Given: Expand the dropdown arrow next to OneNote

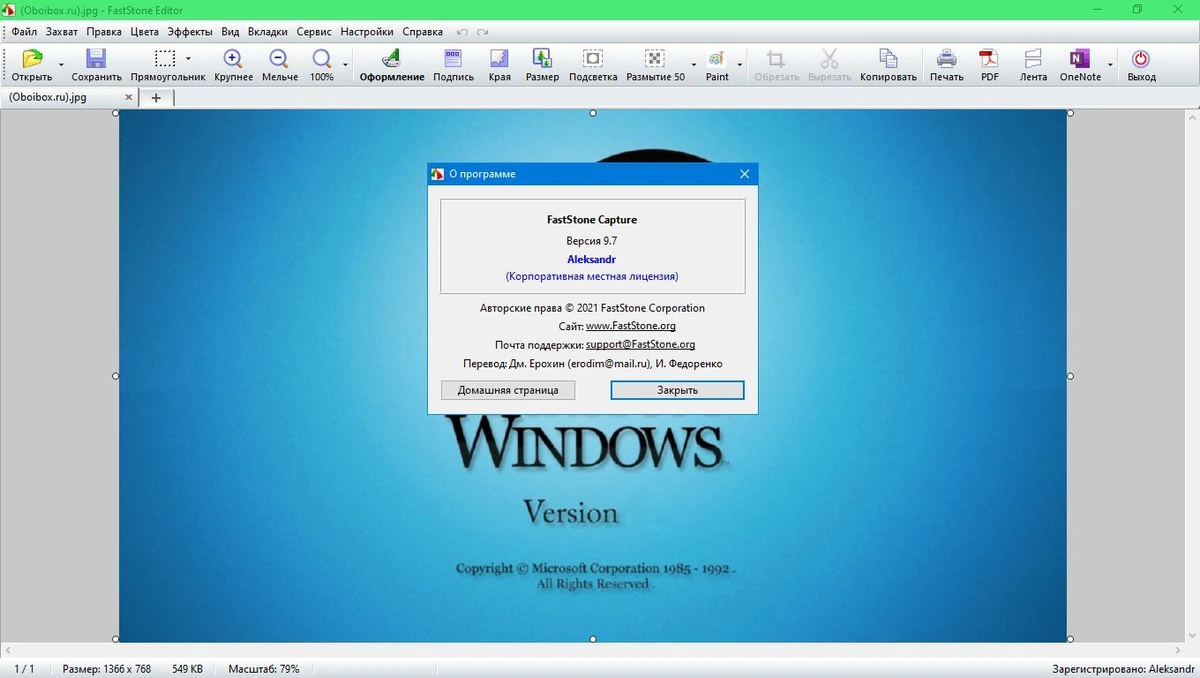Looking at the screenshot, I should pos(1110,64).
